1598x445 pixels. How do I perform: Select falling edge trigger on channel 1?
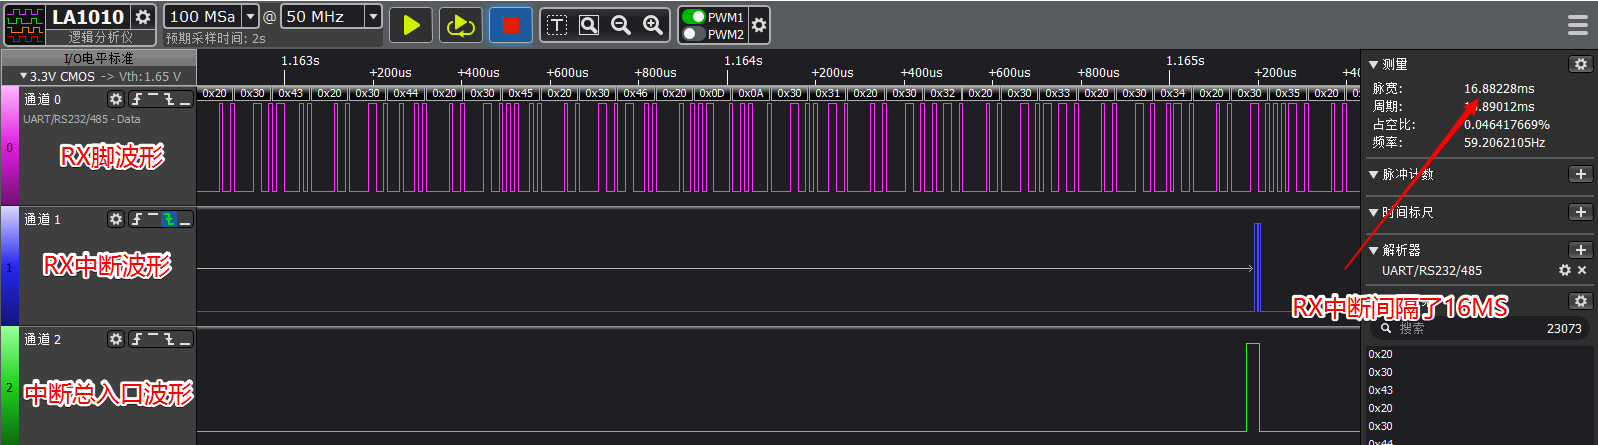(169, 219)
